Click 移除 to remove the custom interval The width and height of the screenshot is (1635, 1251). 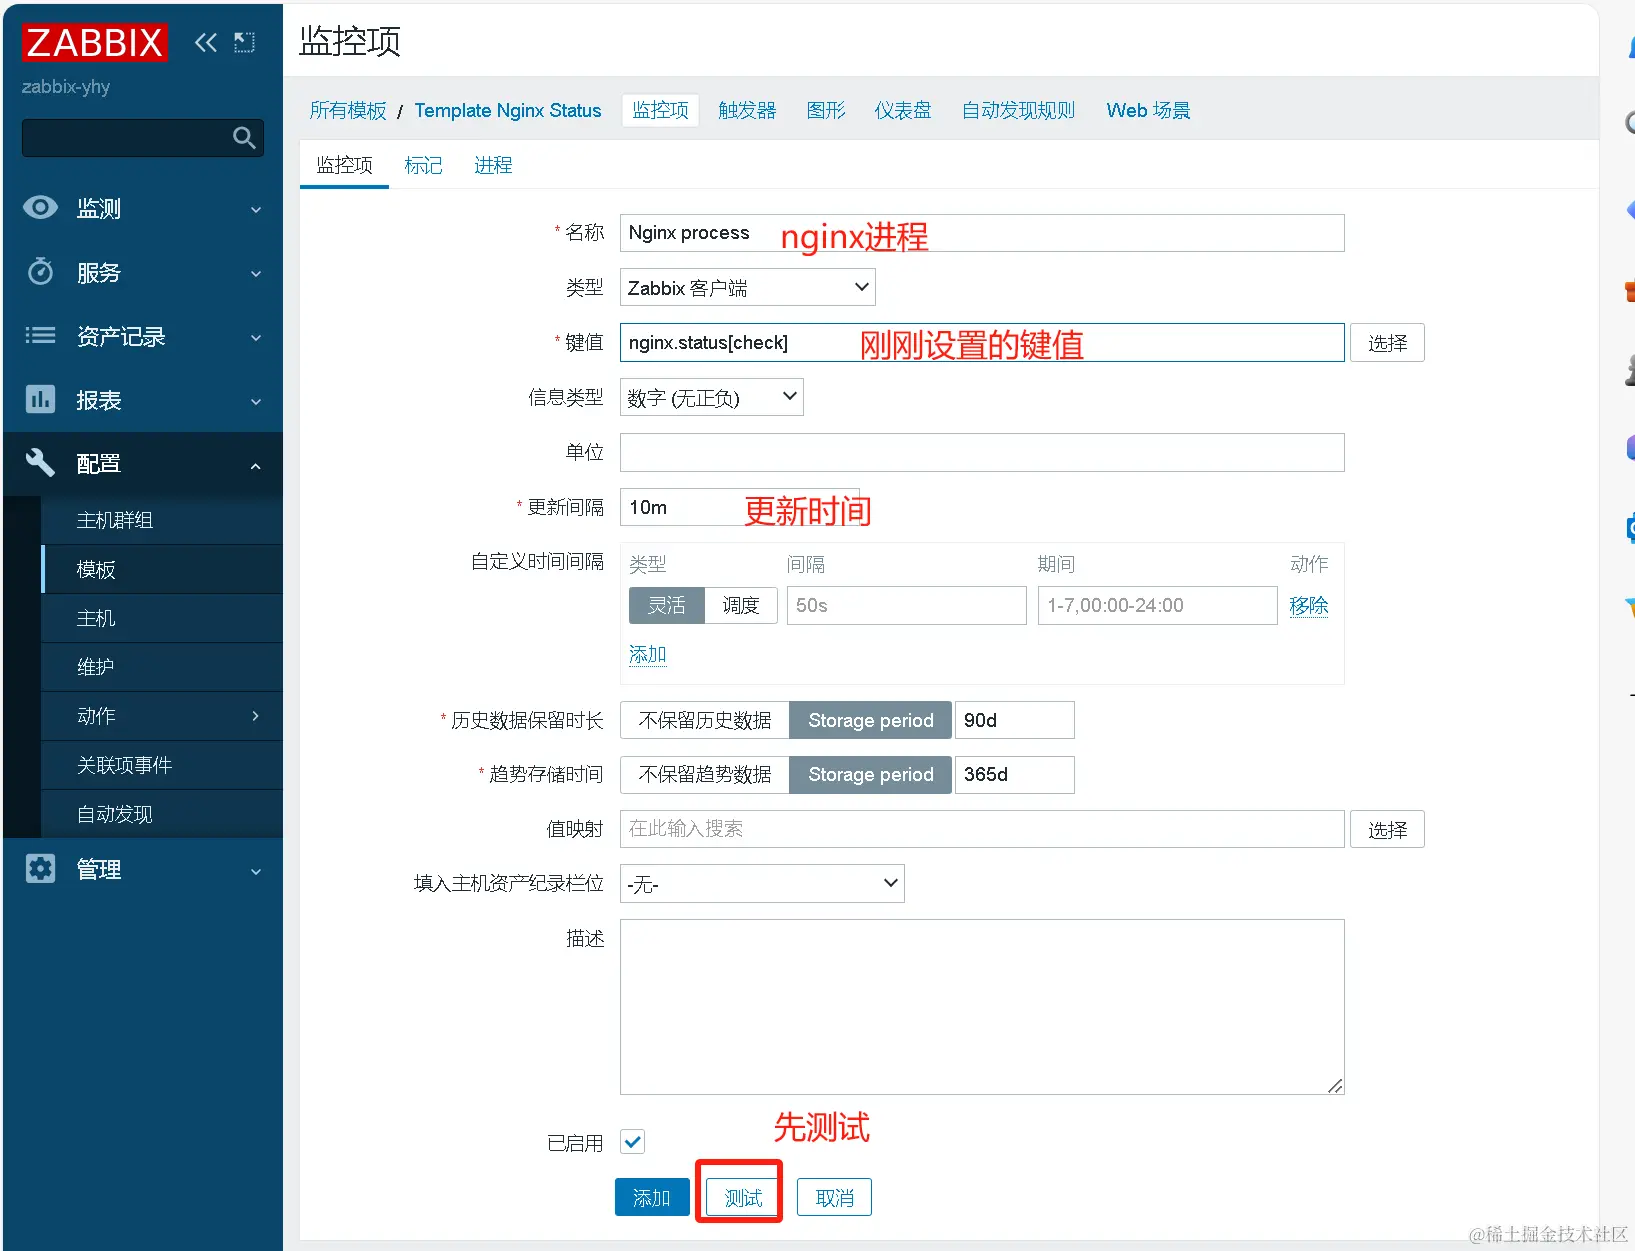tap(1309, 605)
